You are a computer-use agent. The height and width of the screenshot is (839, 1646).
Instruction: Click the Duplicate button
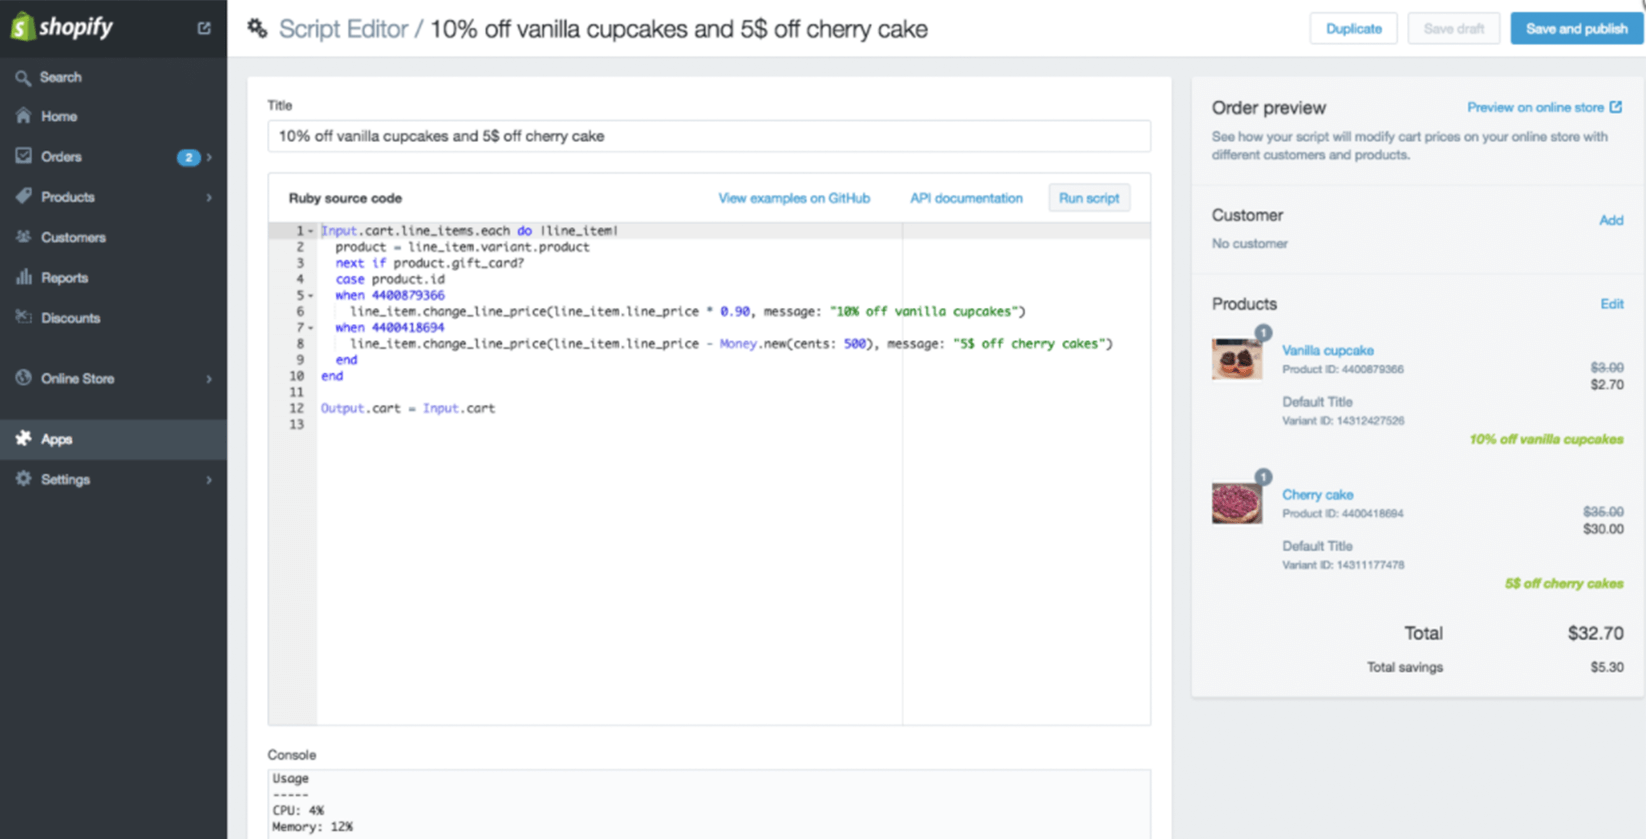[1353, 28]
